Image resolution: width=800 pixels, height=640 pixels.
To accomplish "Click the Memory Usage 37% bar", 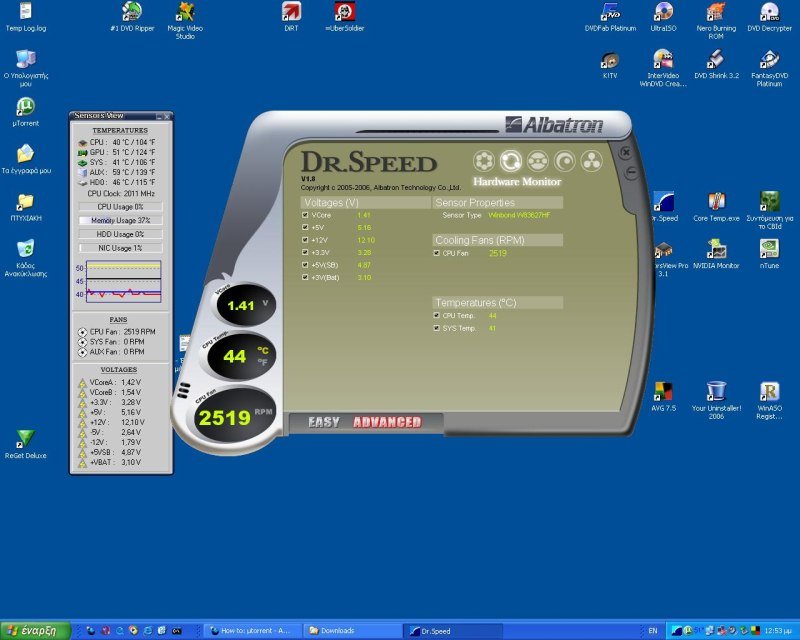I will click(x=121, y=220).
